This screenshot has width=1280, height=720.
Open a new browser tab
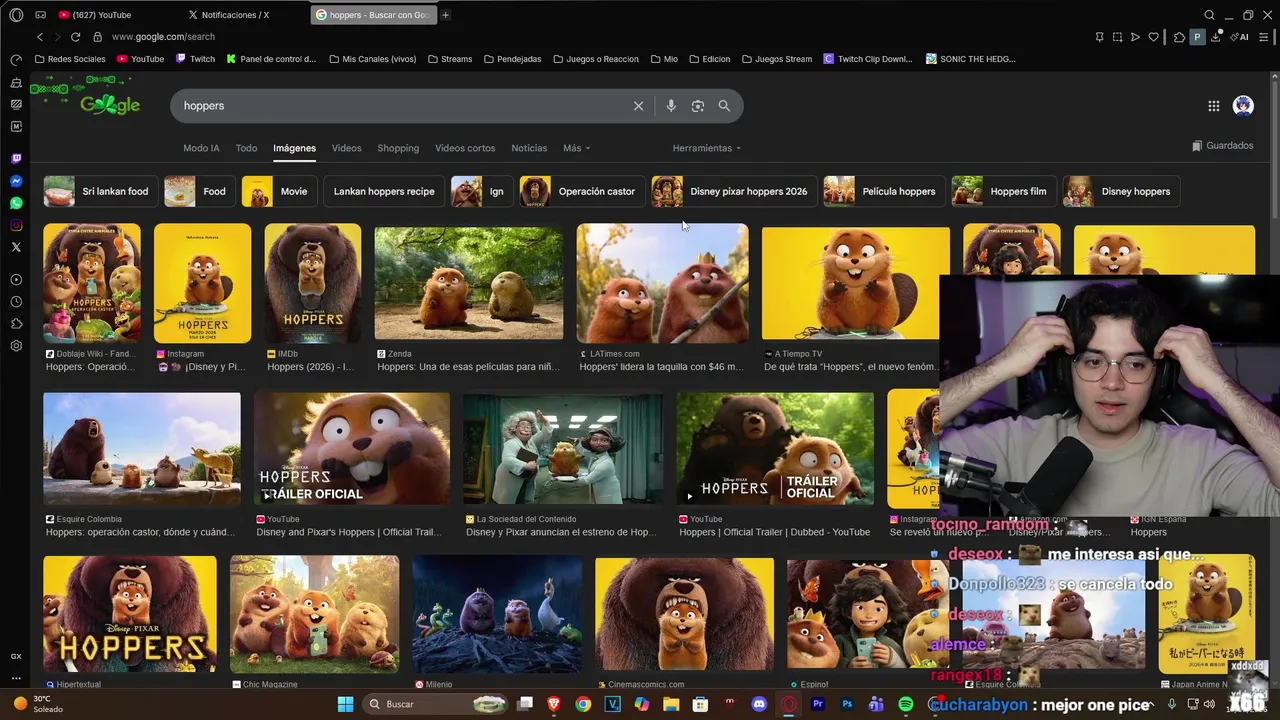tap(445, 15)
